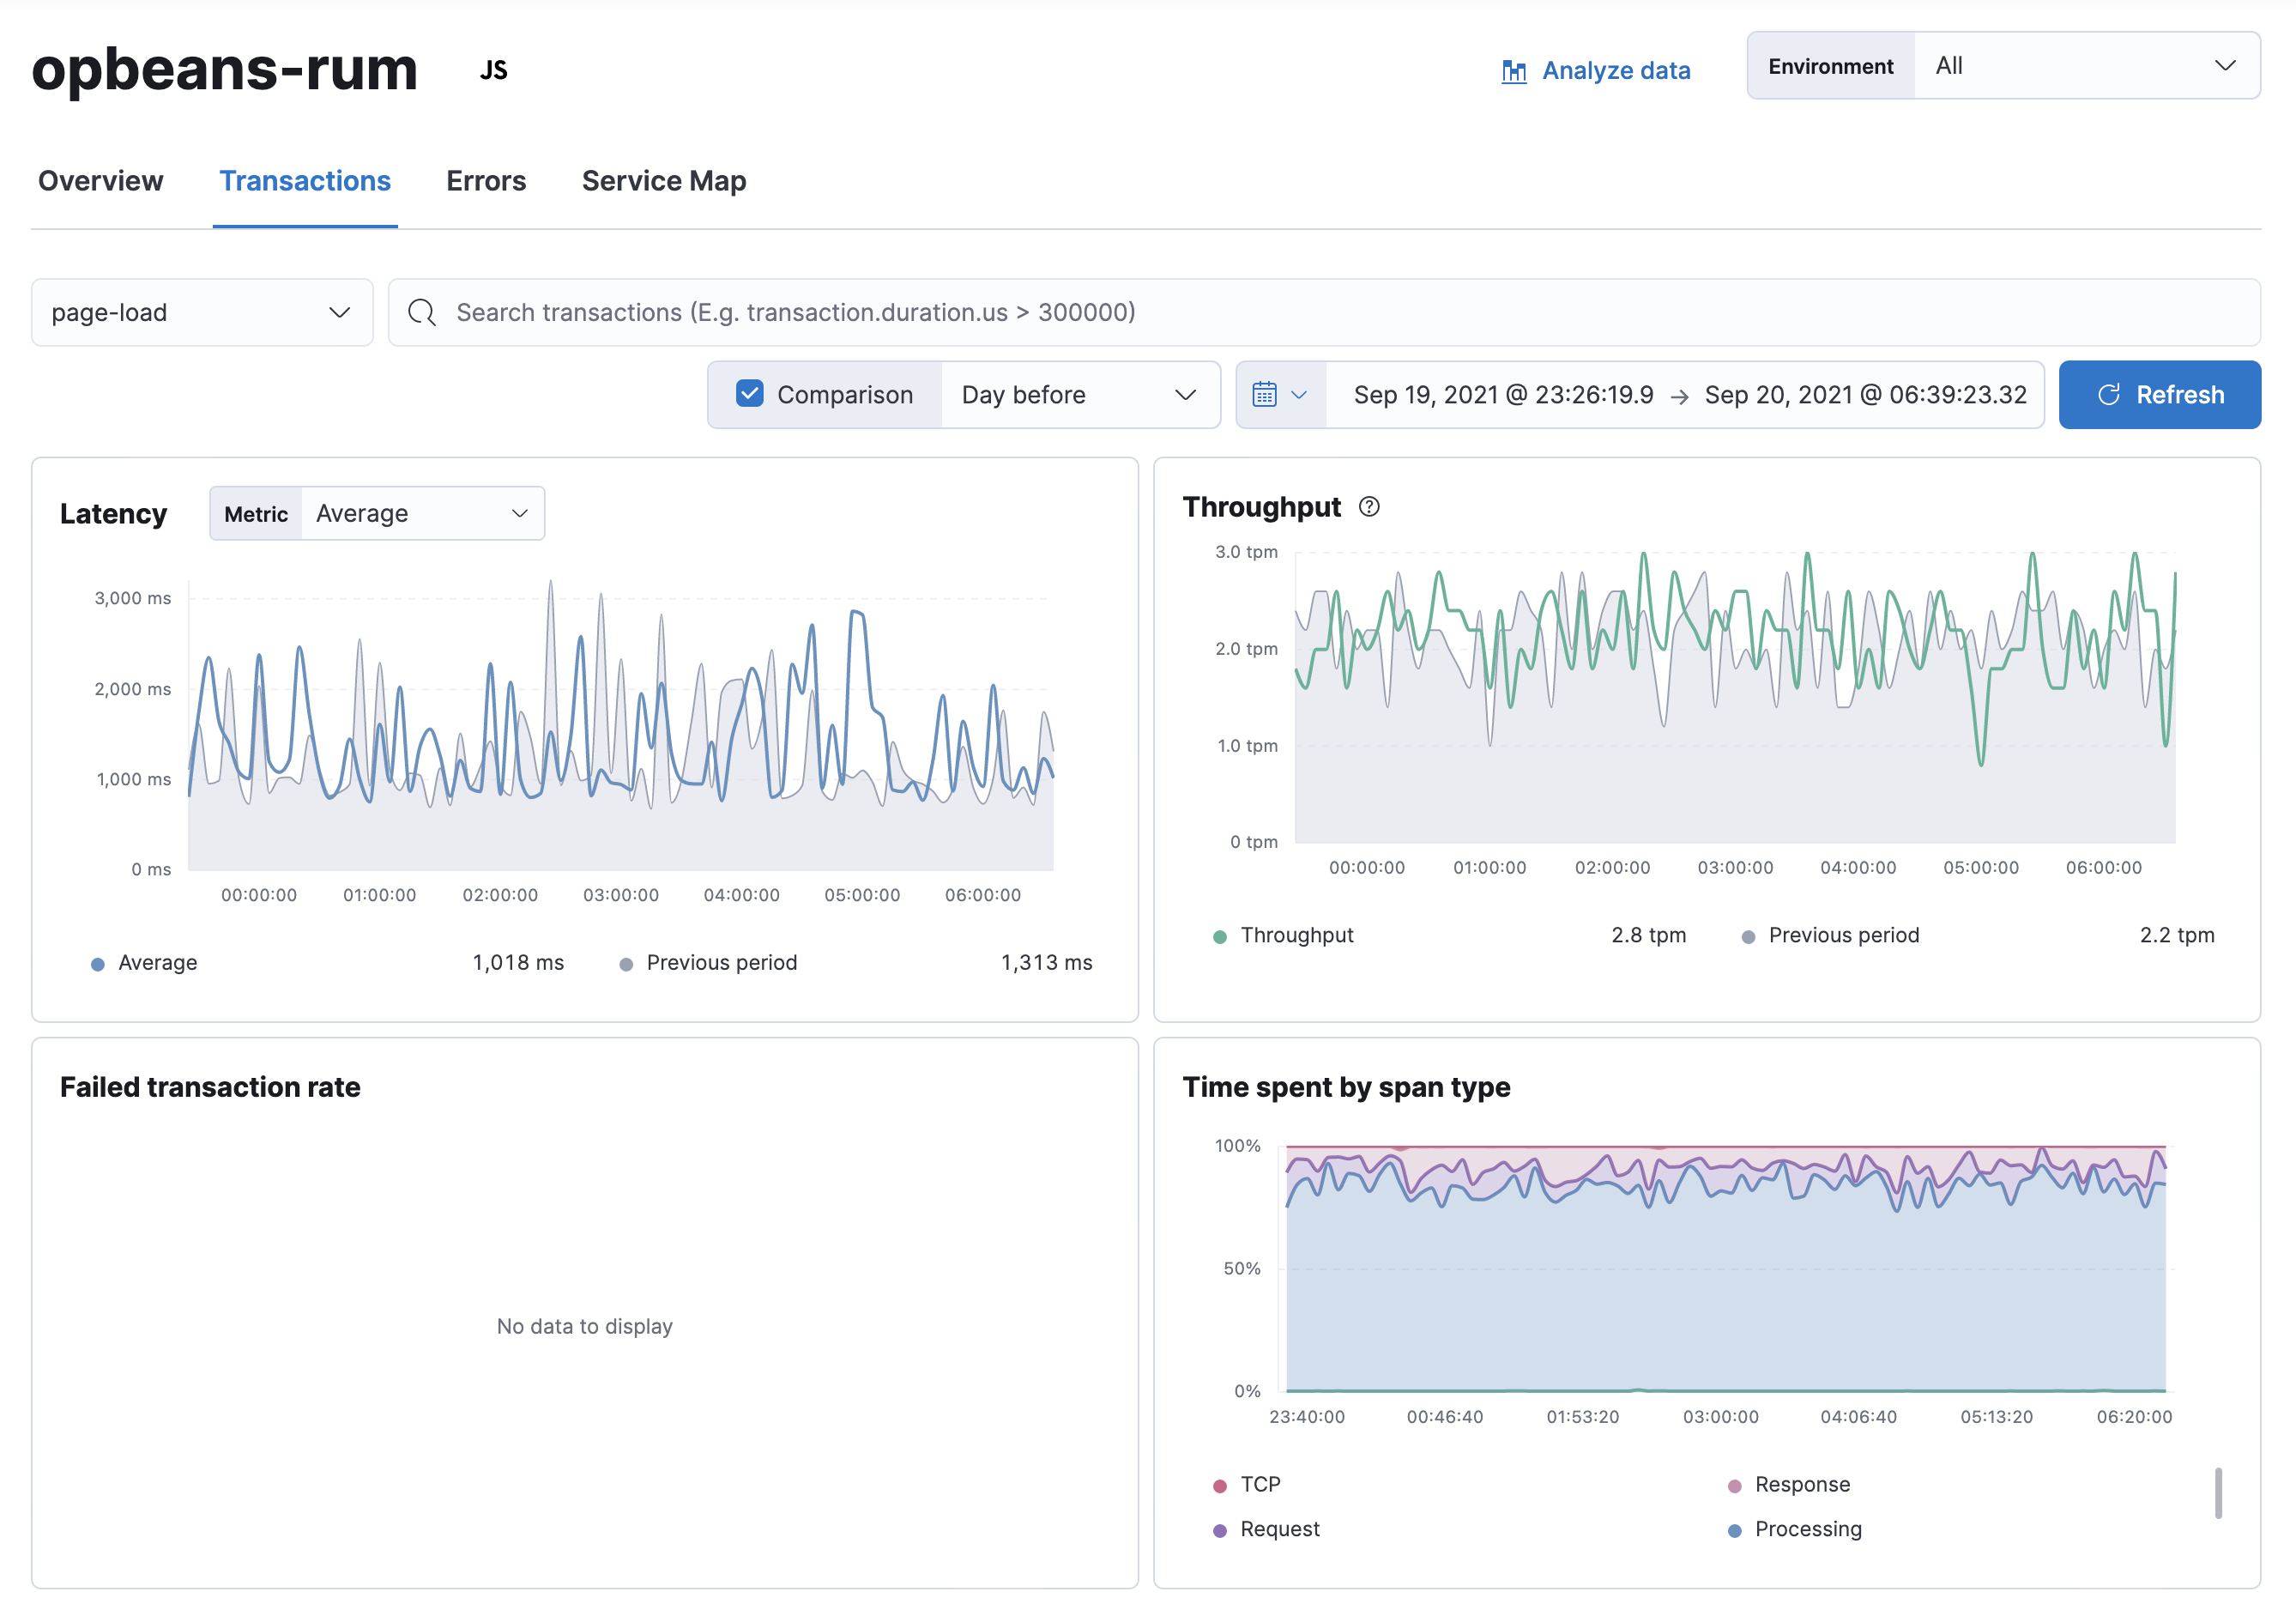Click inside the transaction search input field
This screenshot has height=1598, width=2296.
[x=900, y=312]
